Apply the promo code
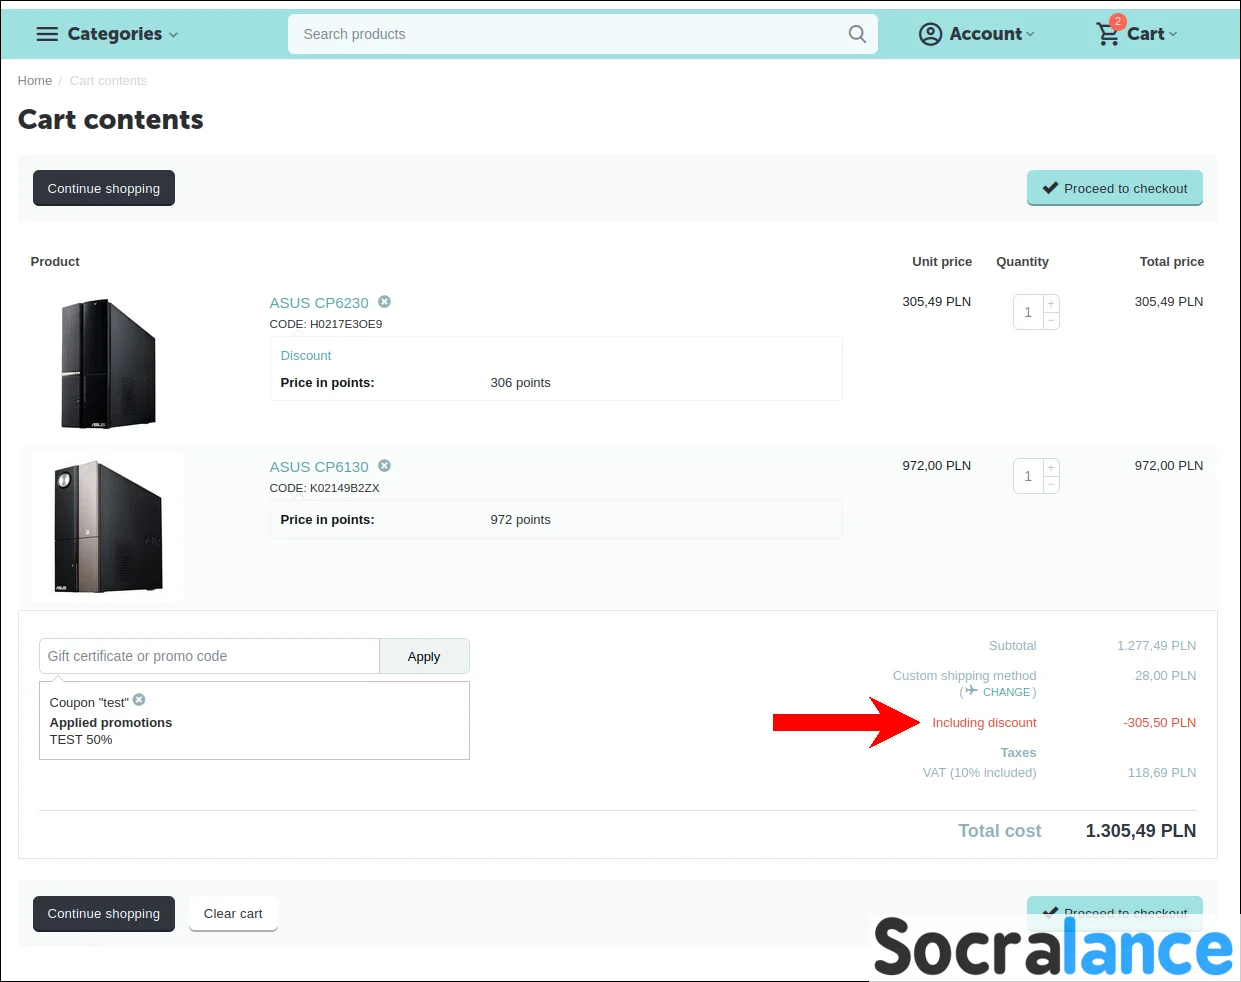Screen dimensions: 1241x982 click(424, 656)
